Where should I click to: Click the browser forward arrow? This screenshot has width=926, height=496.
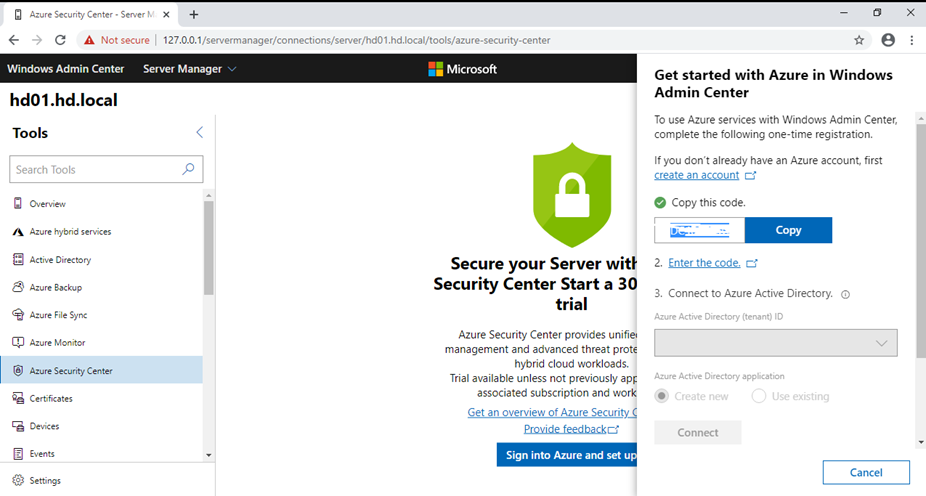point(37,40)
